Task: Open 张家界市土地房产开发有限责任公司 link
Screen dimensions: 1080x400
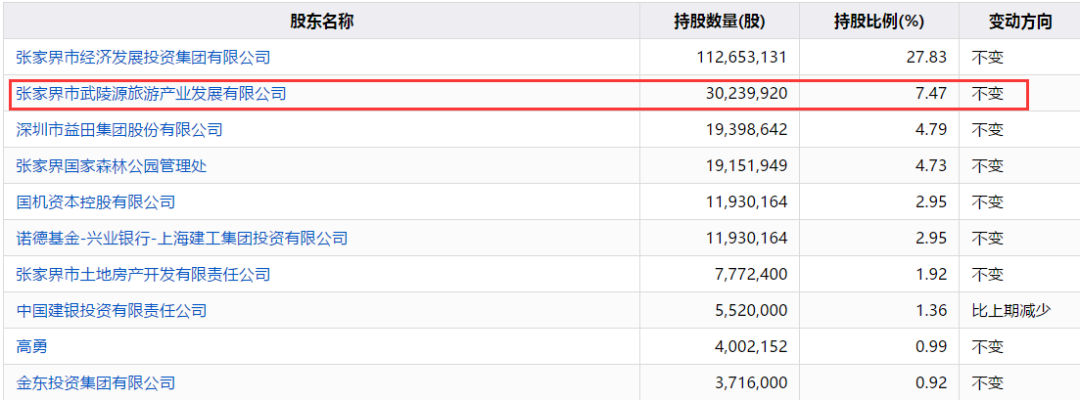Action: pyautogui.click(x=143, y=274)
